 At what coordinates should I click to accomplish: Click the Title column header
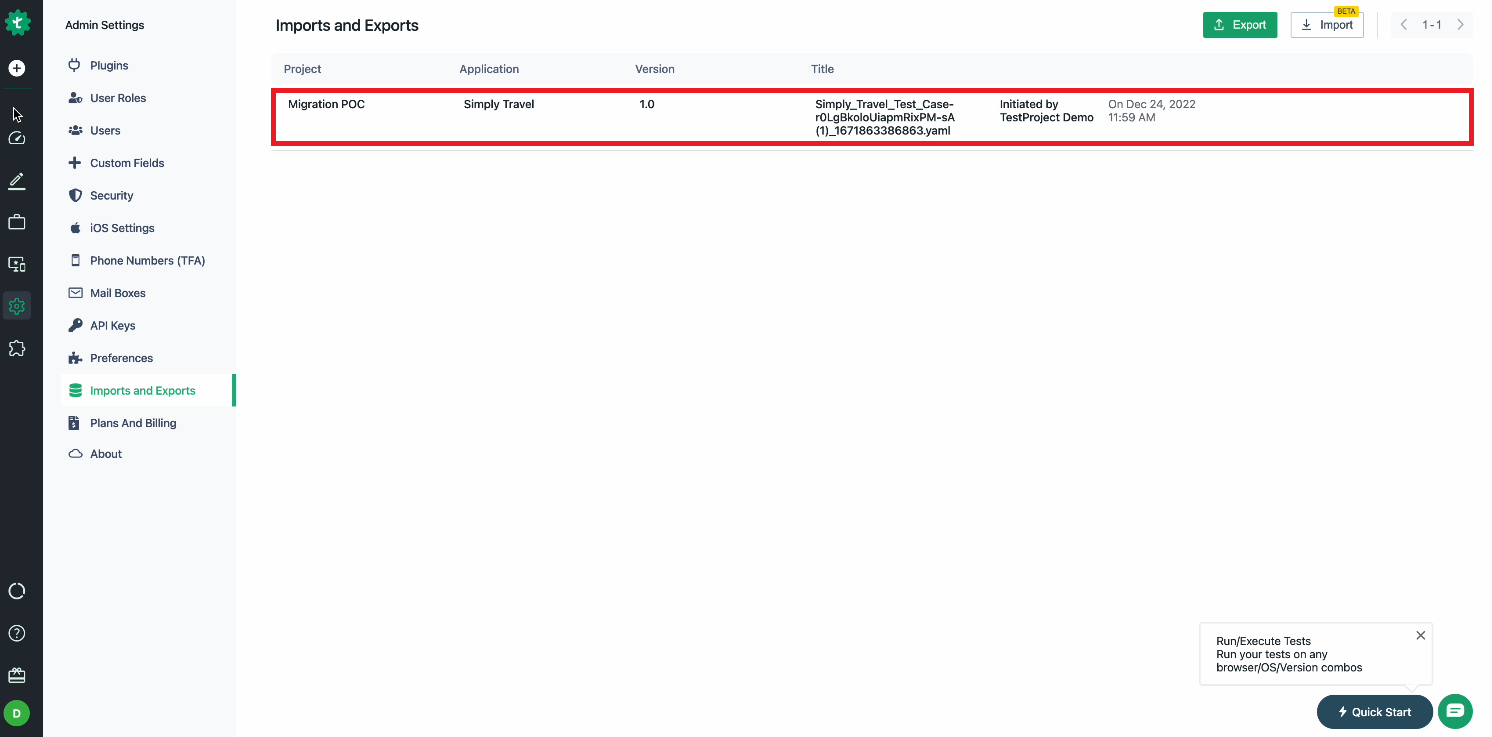[x=822, y=69]
